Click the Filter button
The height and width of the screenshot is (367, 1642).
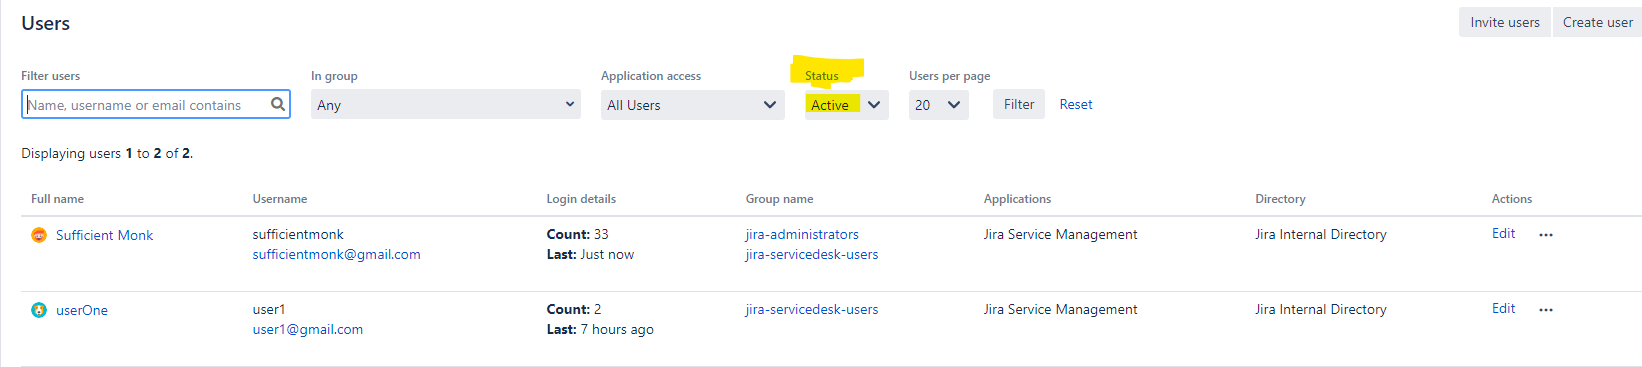(x=1019, y=104)
